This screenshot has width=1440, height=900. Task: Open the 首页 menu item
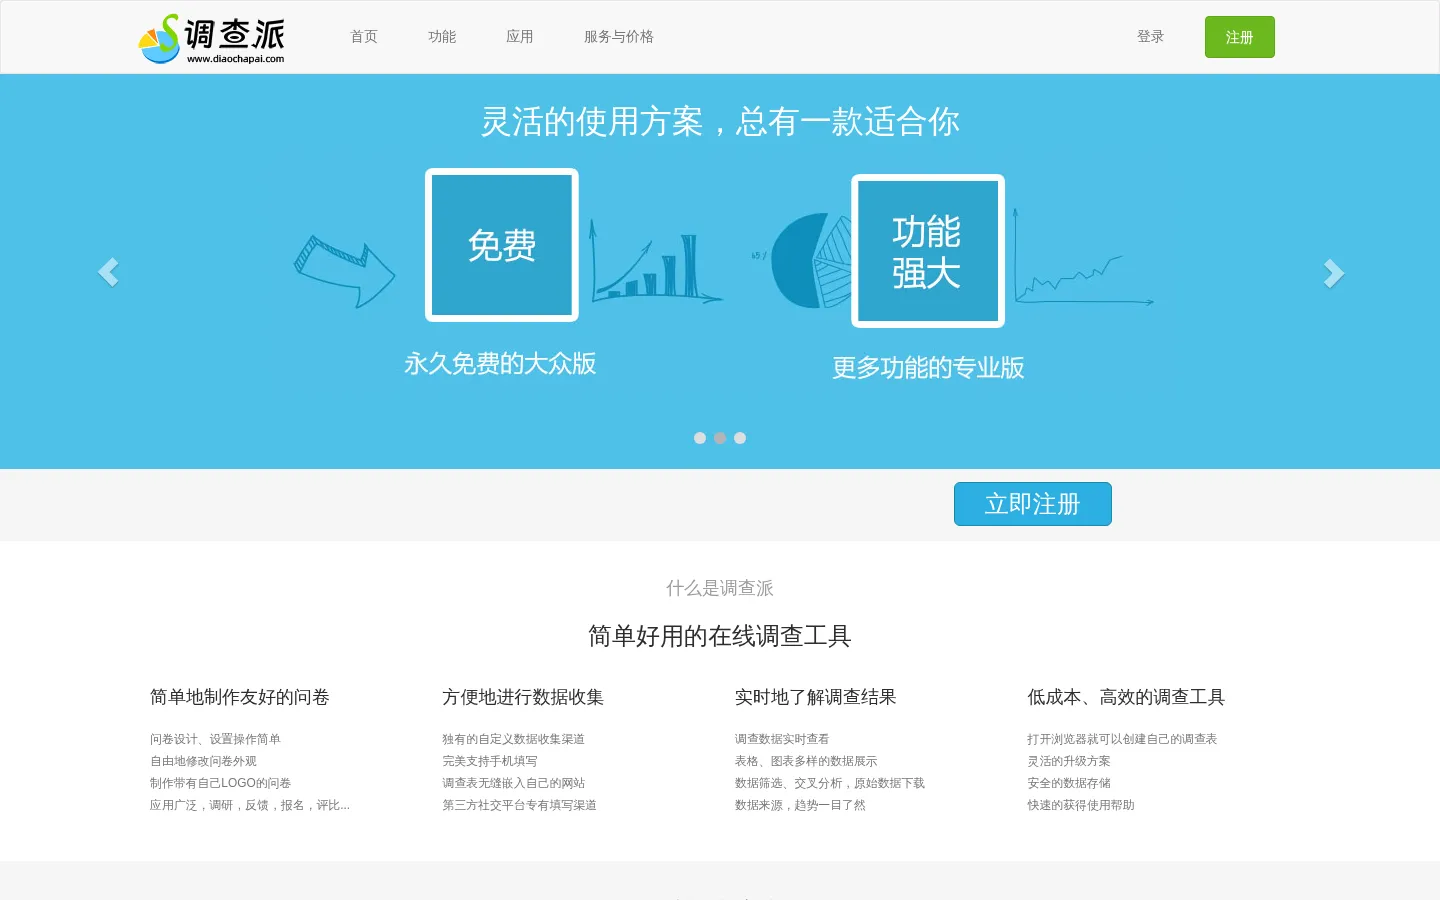click(364, 37)
